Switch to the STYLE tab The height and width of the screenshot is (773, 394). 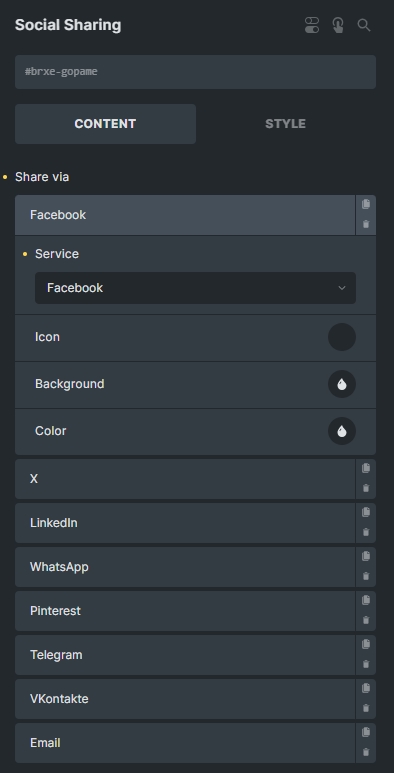286,124
